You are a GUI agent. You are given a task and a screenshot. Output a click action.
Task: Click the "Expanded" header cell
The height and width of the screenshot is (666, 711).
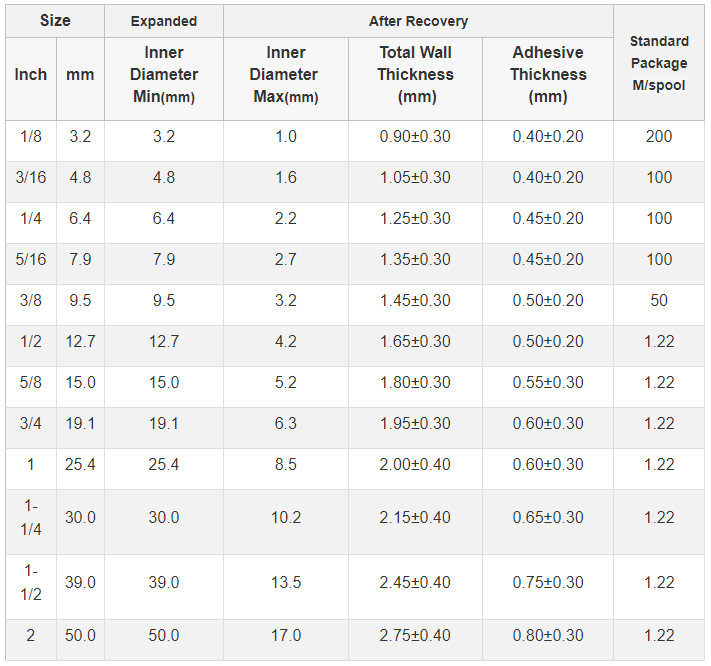coord(164,21)
